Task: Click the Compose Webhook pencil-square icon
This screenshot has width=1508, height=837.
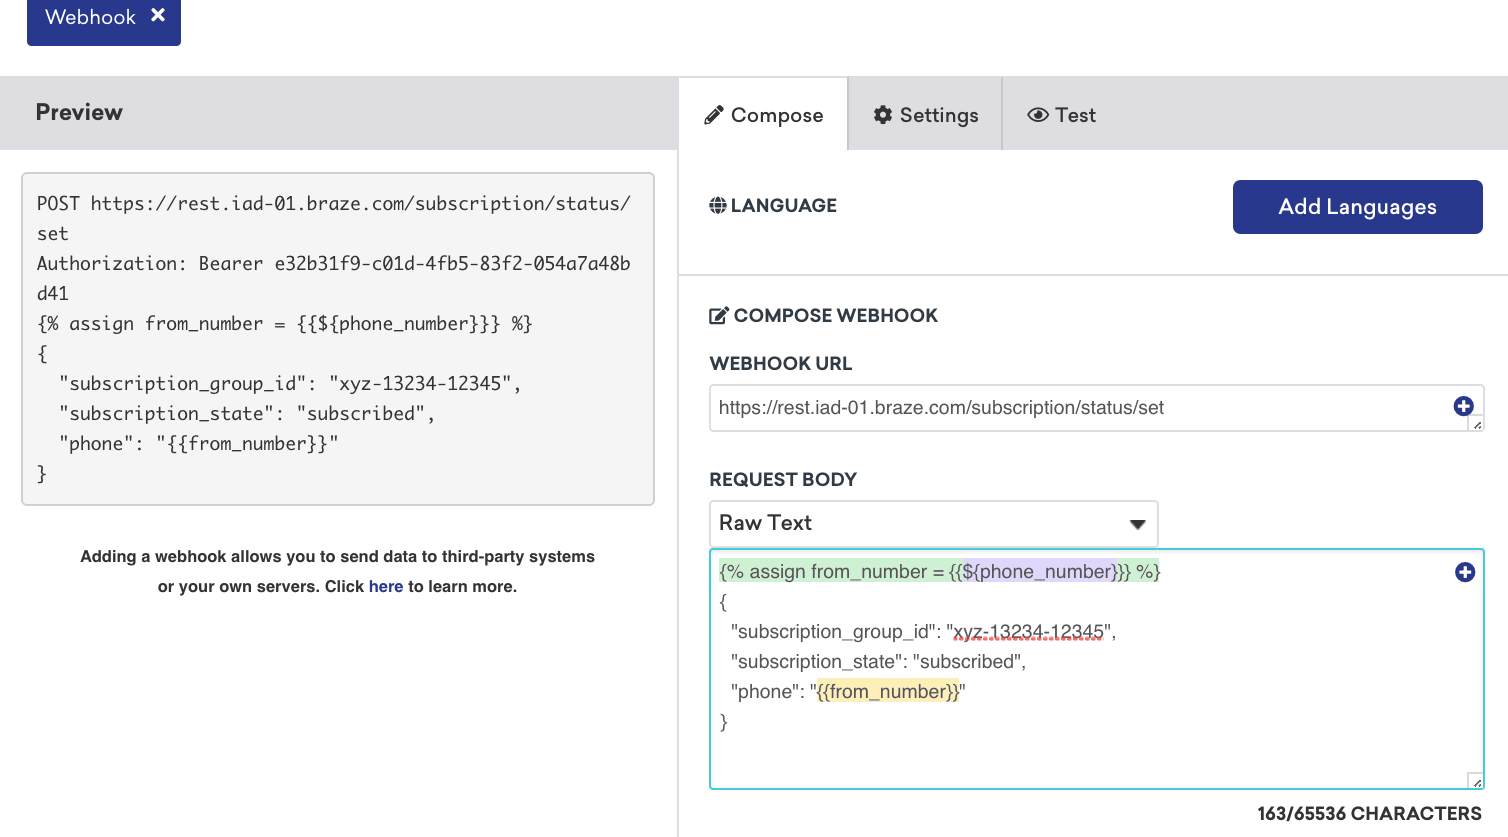Action: coord(718,314)
